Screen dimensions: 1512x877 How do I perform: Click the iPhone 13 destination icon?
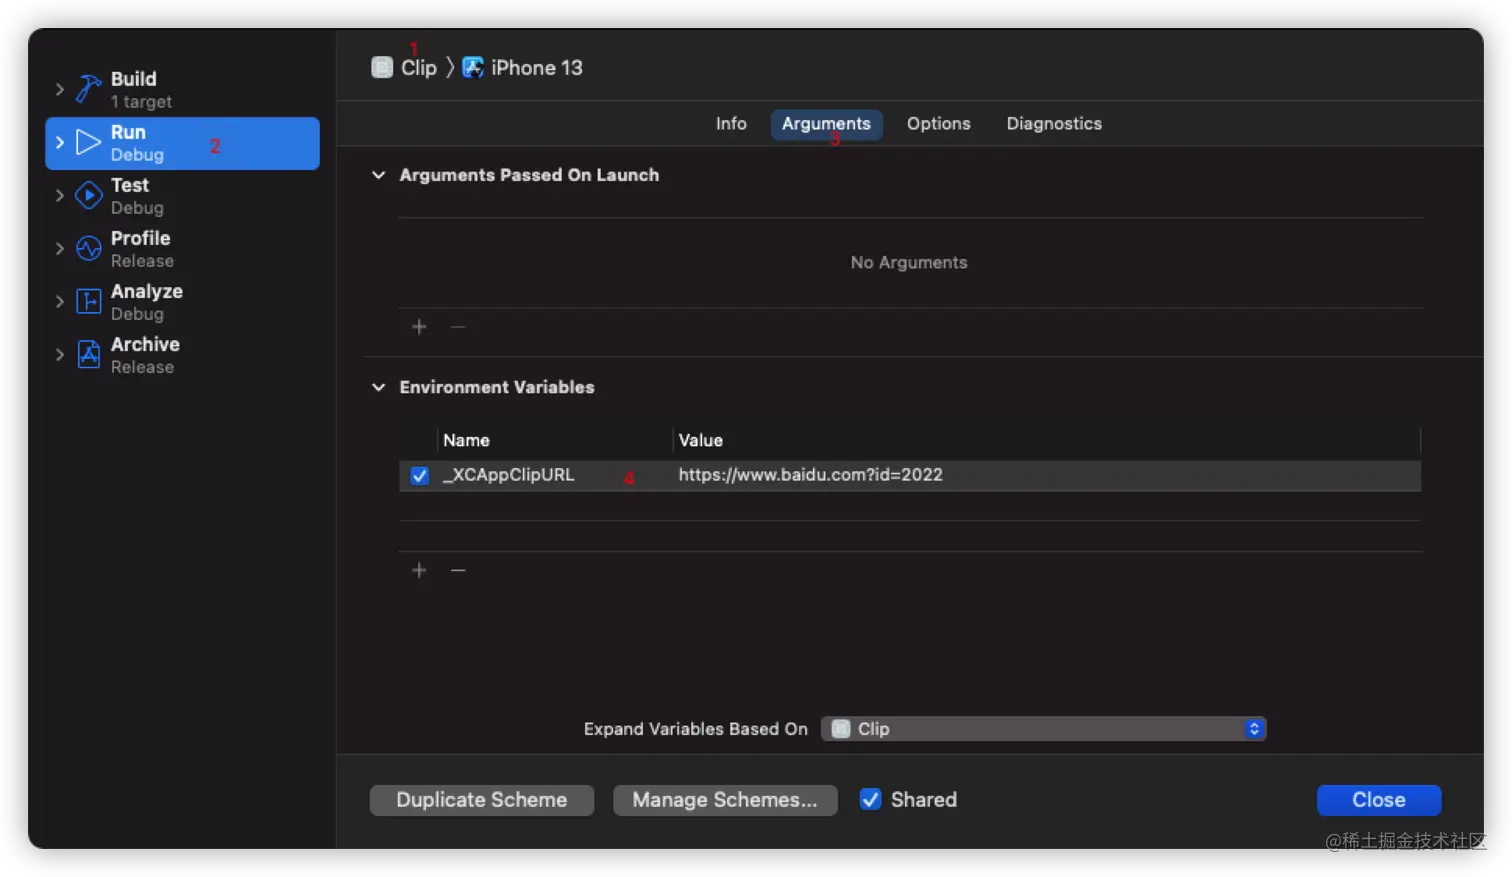(x=473, y=67)
